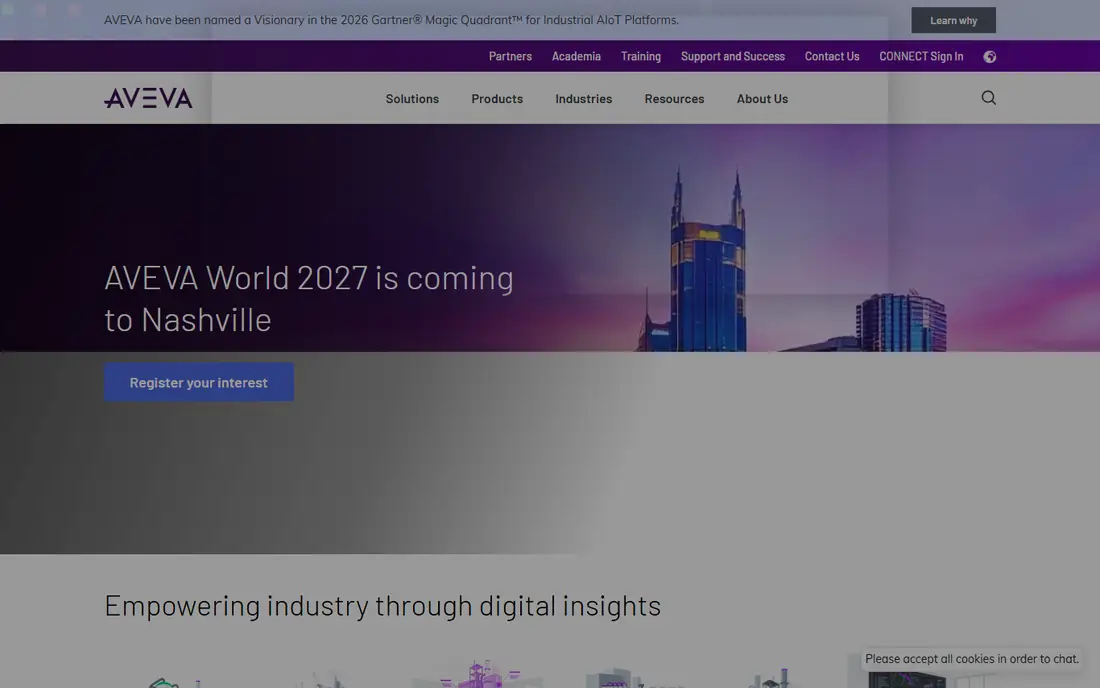Viewport: 1100px width, 688px height.
Task: Open the About Us menu
Action: (x=762, y=99)
